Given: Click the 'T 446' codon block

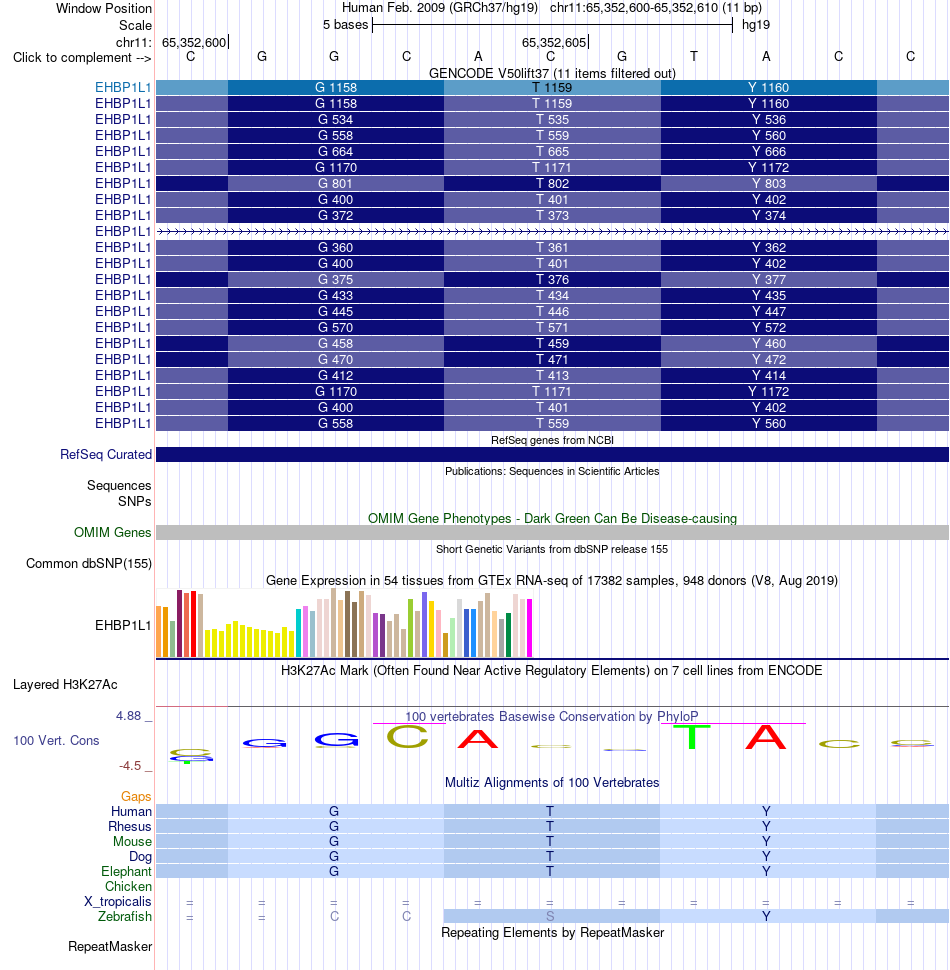Looking at the screenshot, I should (552, 312).
